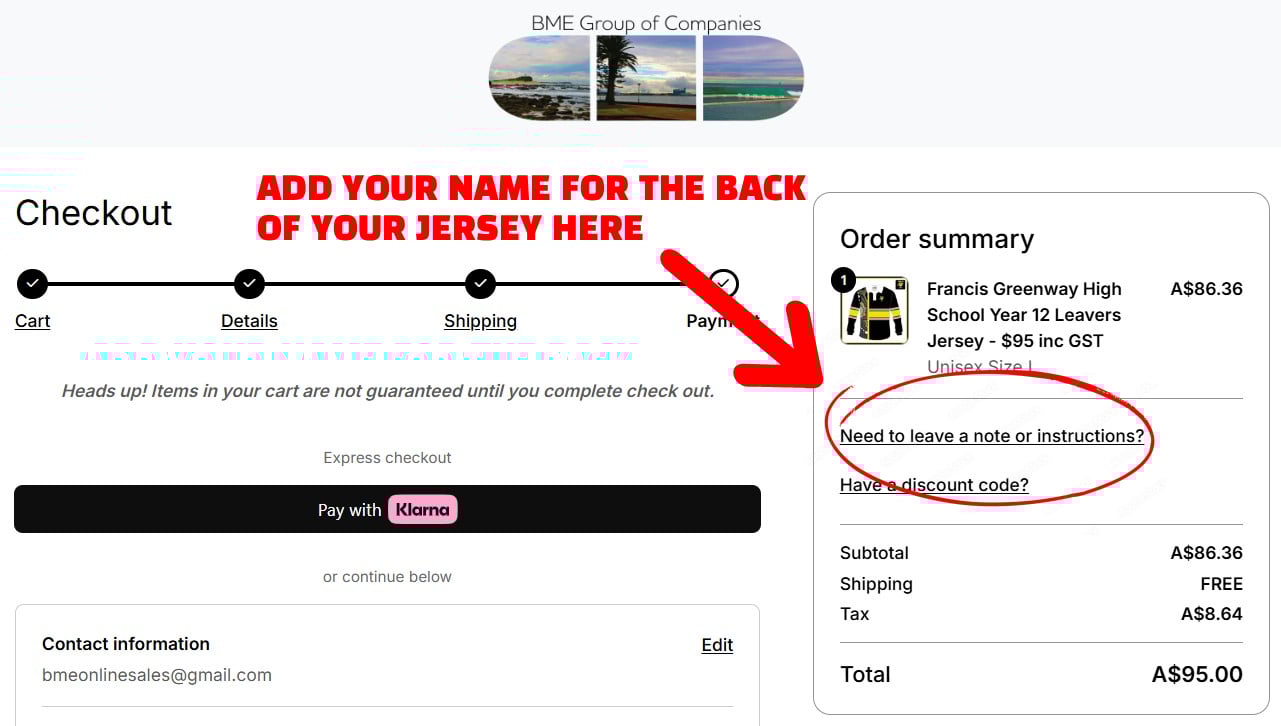
Task: Expand "Need to leave a note or instructions?"
Action: pyautogui.click(x=991, y=436)
